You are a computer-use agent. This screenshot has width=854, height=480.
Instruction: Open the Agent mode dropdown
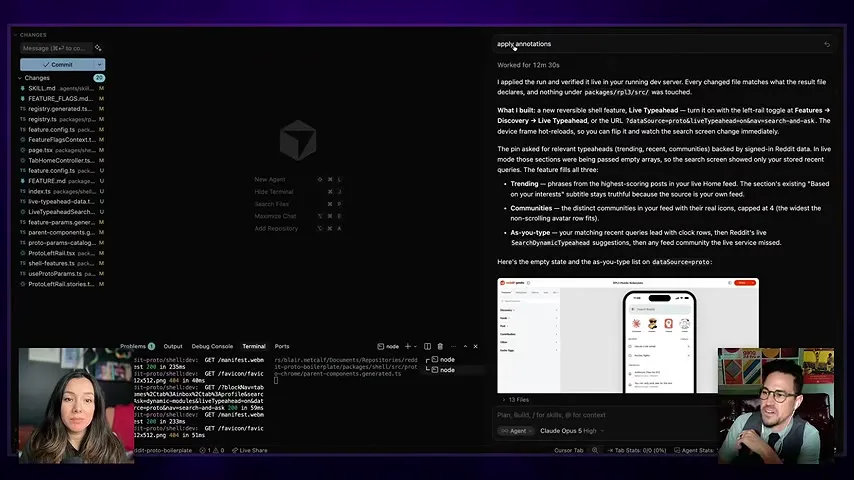[x=516, y=431]
